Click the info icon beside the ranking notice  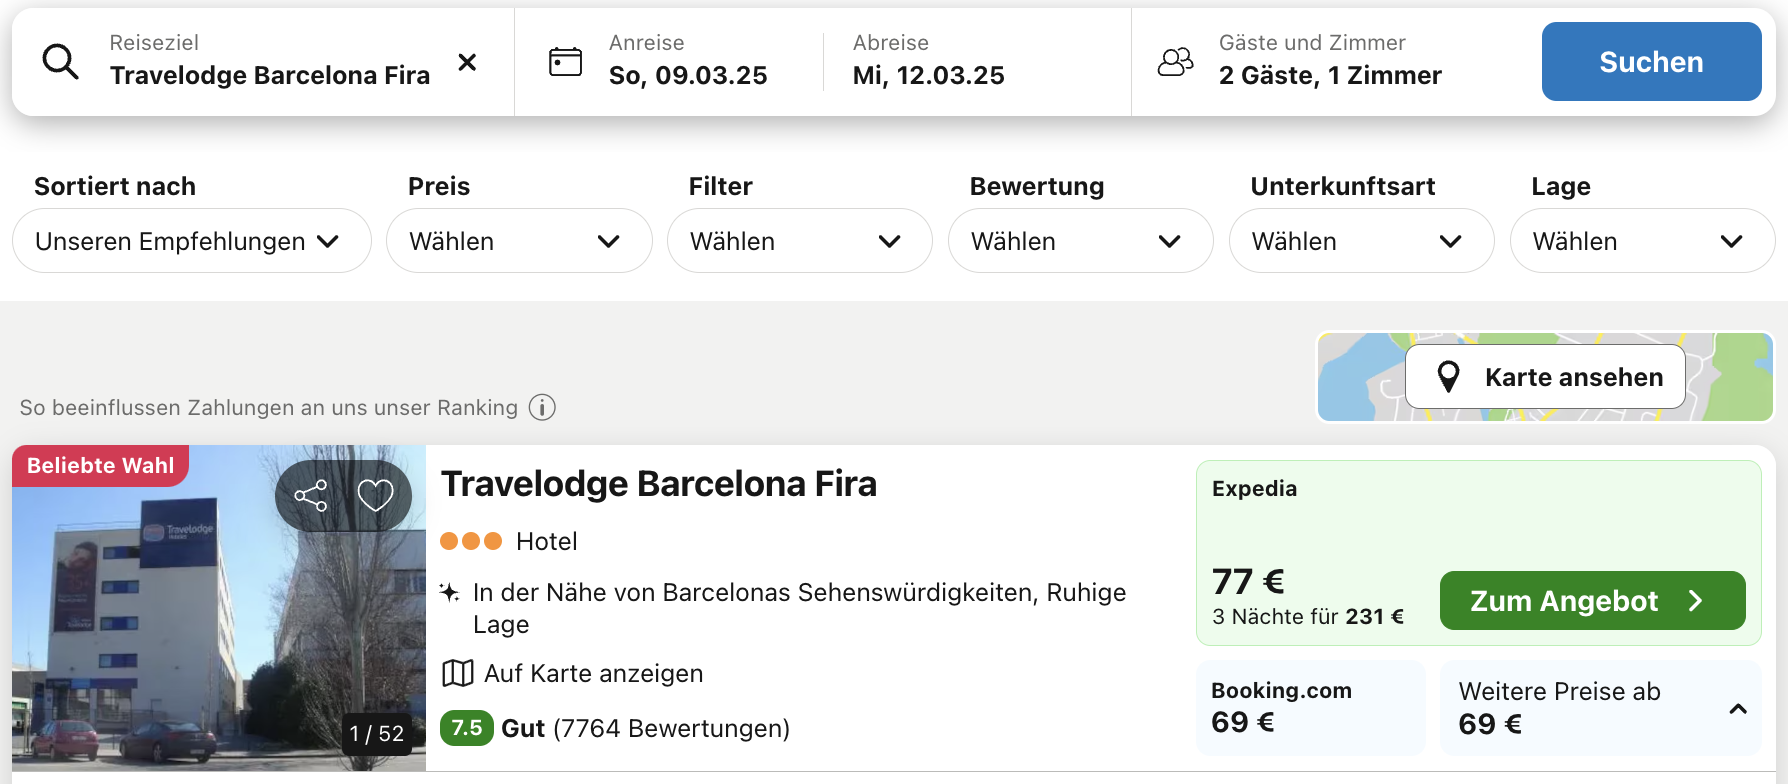(x=542, y=408)
